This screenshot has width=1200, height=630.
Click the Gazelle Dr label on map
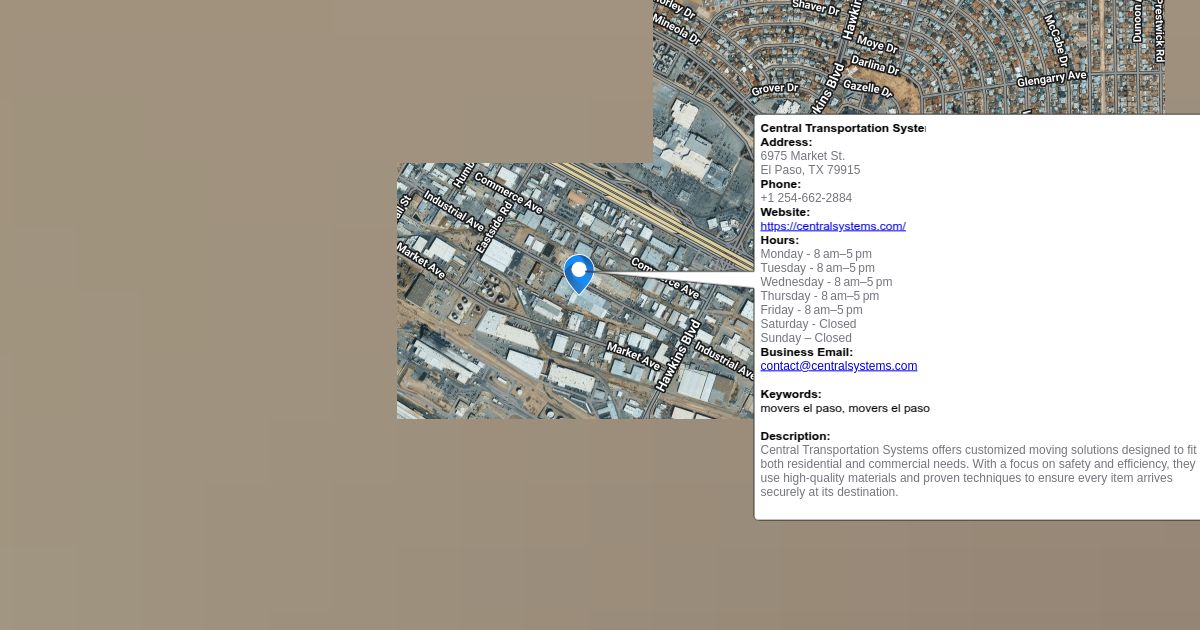tap(866, 88)
